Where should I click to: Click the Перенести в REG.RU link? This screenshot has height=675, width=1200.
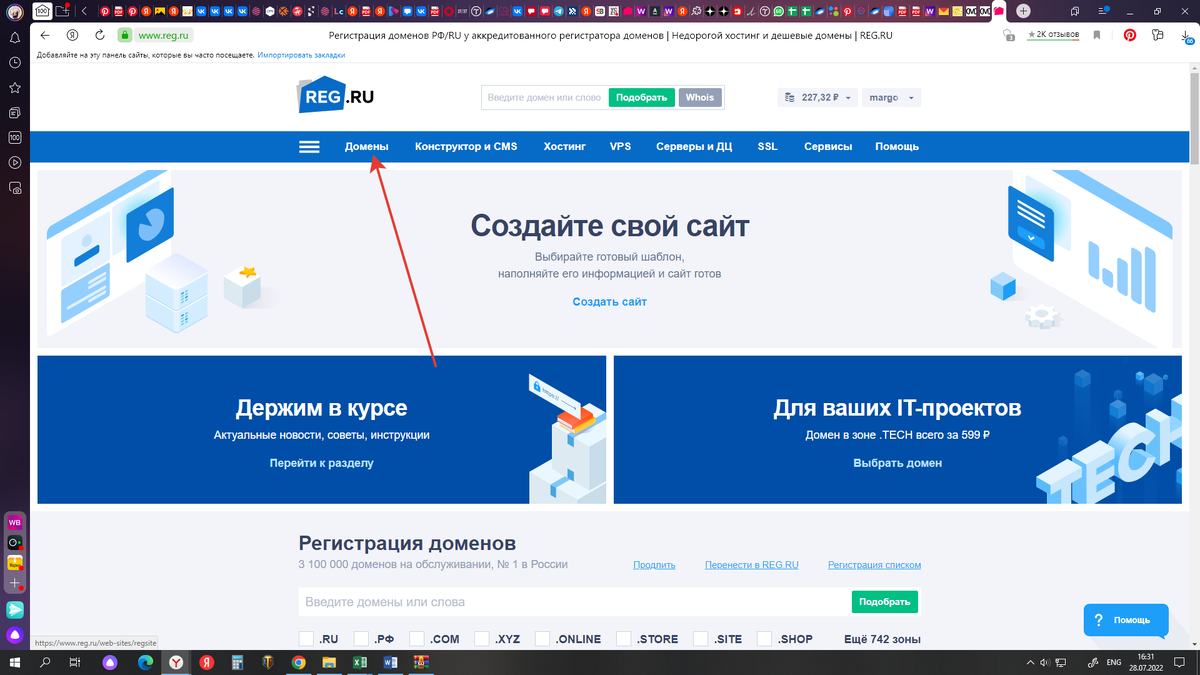pyautogui.click(x=752, y=565)
